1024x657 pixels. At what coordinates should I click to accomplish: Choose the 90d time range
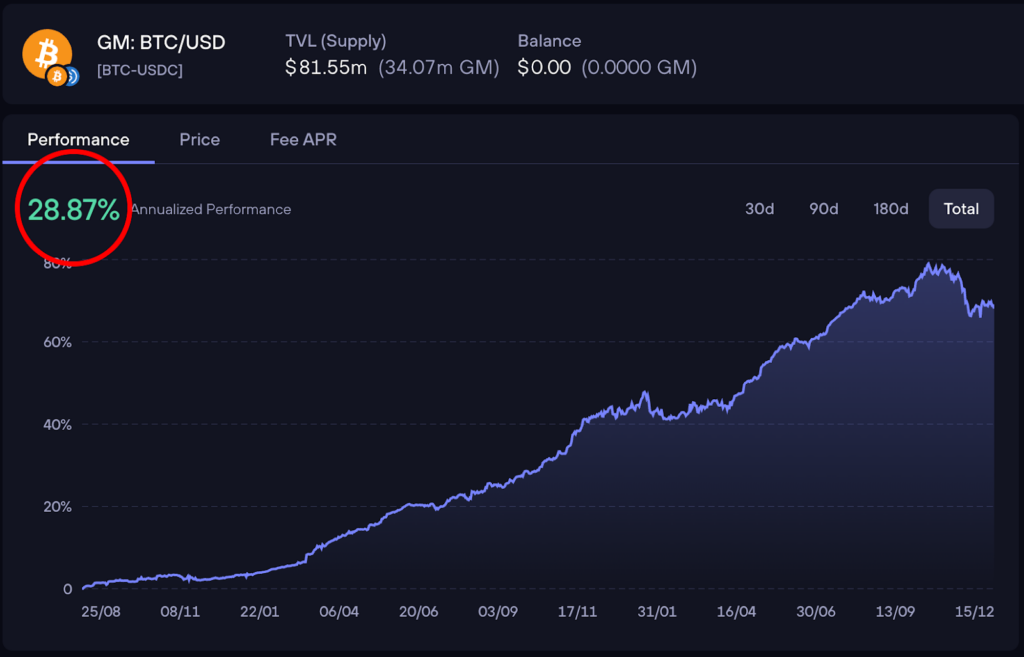pos(823,209)
